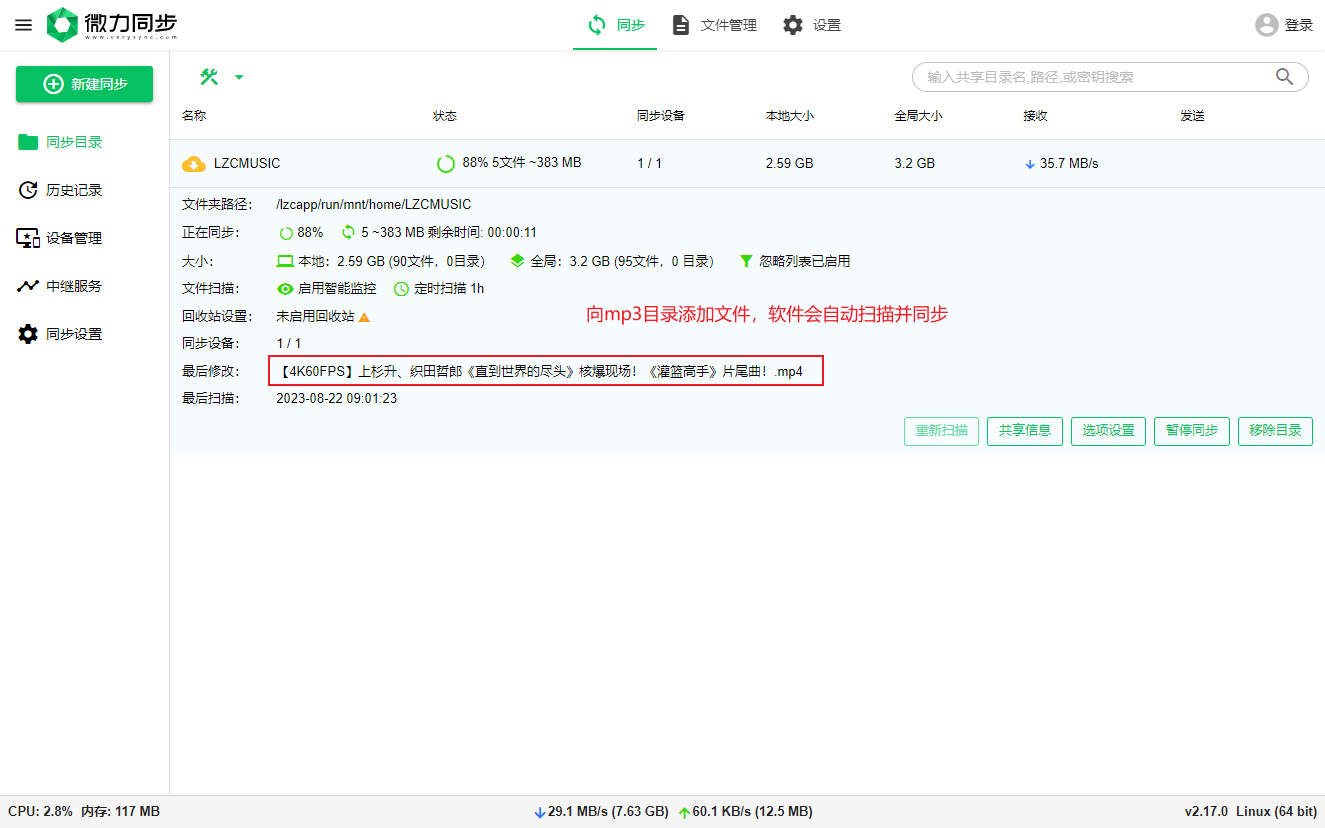The height and width of the screenshot is (828, 1325).
Task: Click the 暂停同步 button
Action: 1192,431
